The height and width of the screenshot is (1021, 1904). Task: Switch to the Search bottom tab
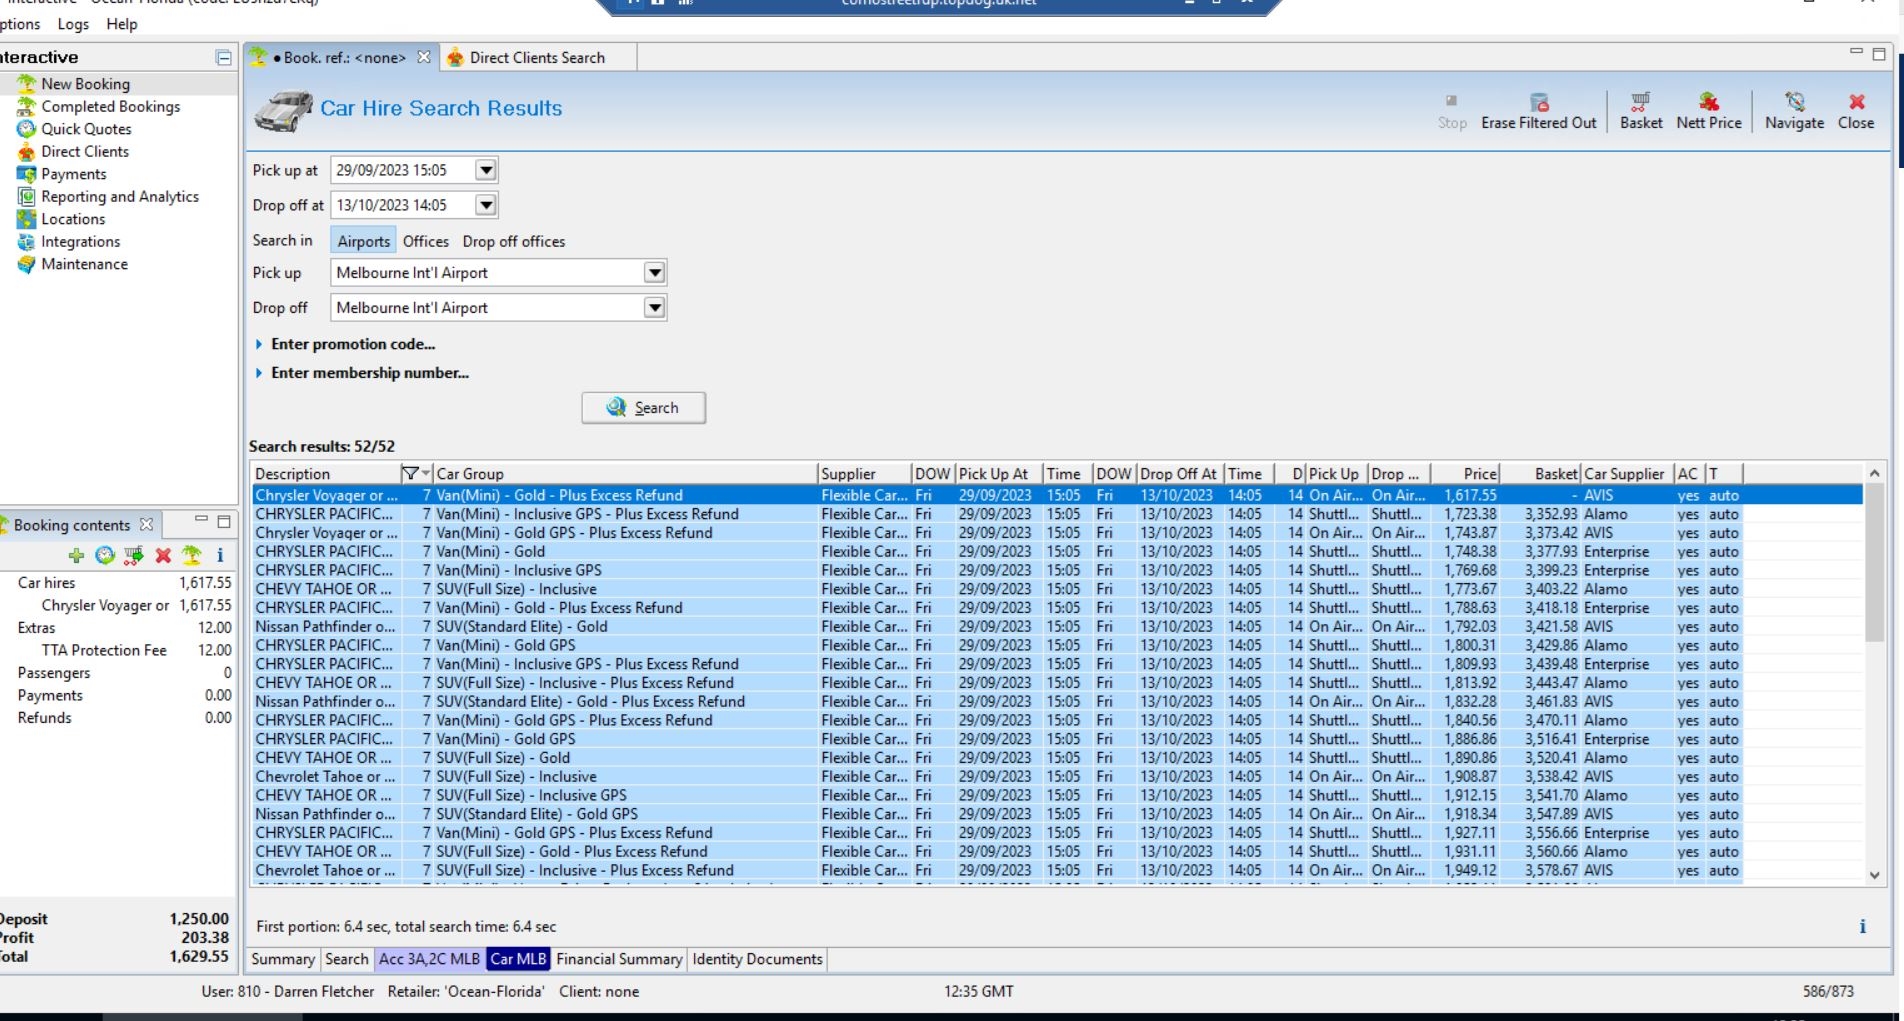(x=347, y=959)
